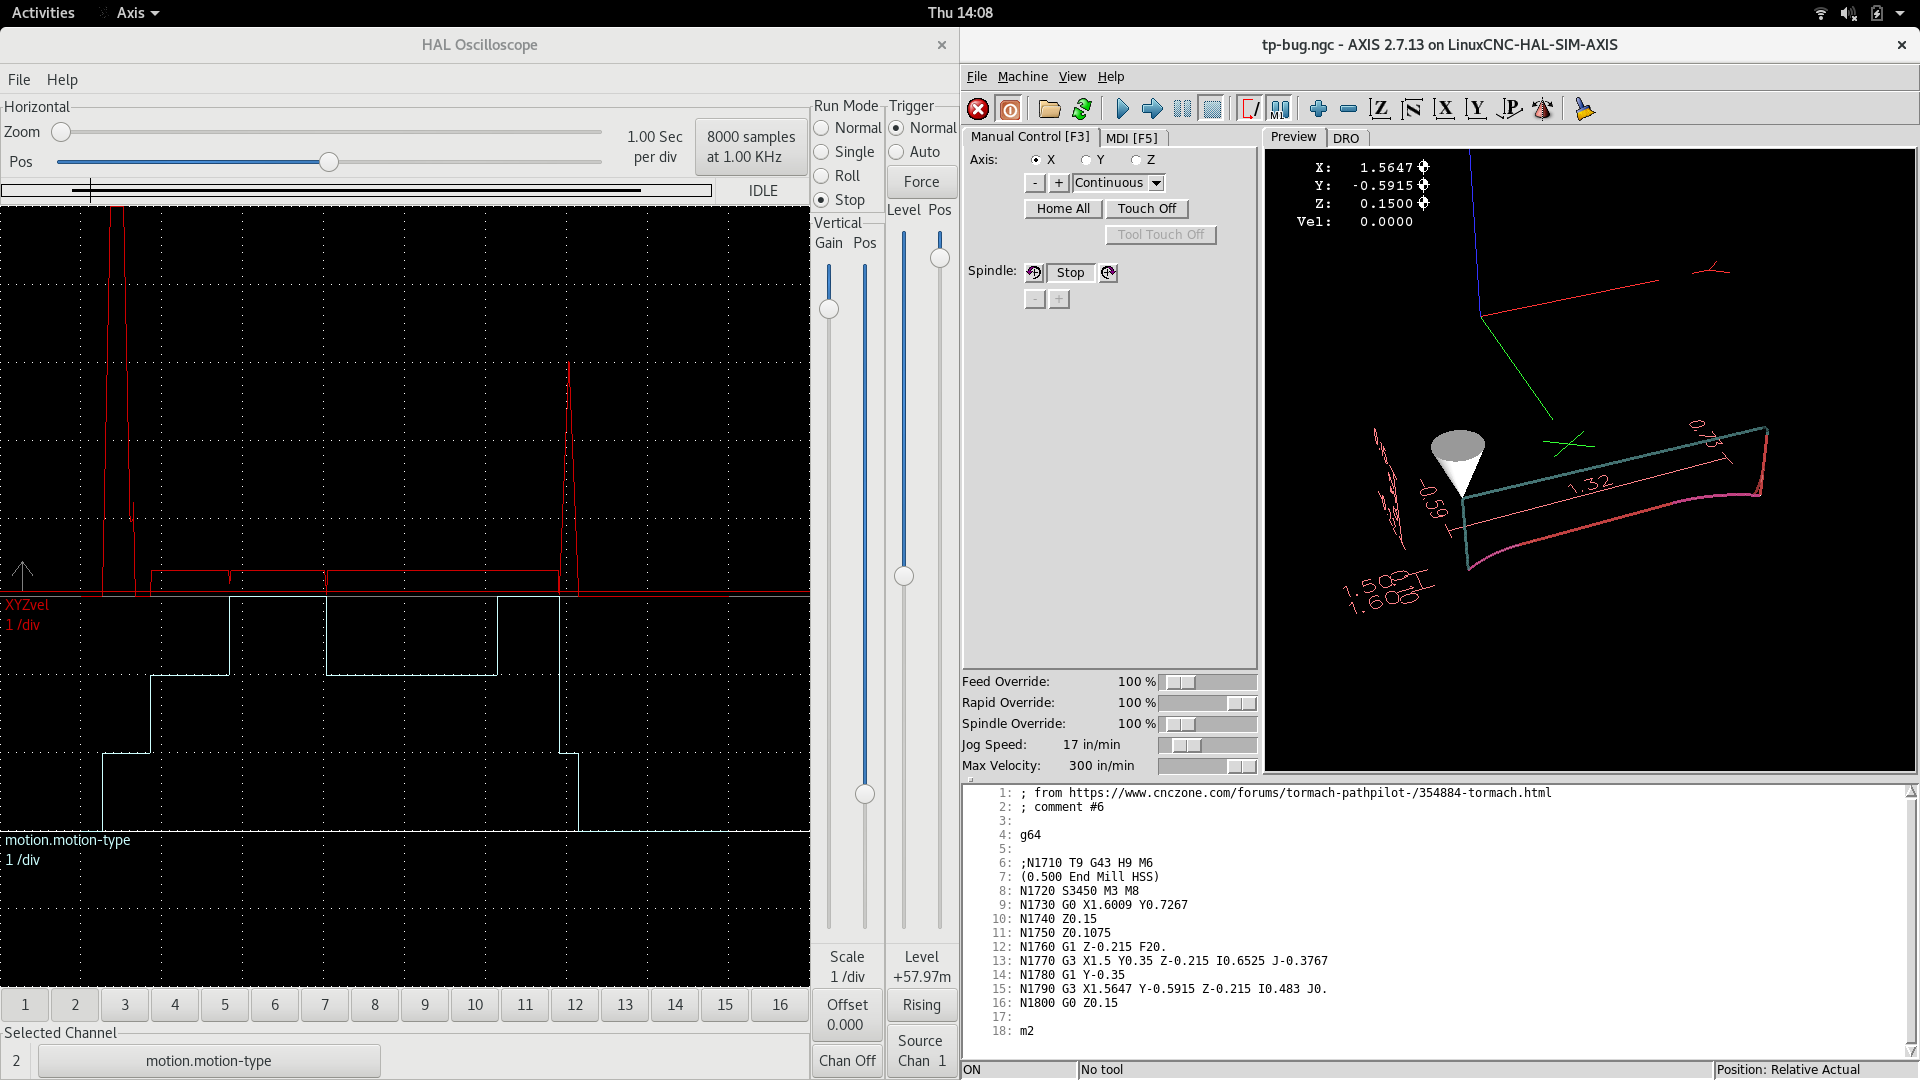This screenshot has height=1080, width=1920.
Task: Open the Preview tab
Action: (x=1294, y=137)
